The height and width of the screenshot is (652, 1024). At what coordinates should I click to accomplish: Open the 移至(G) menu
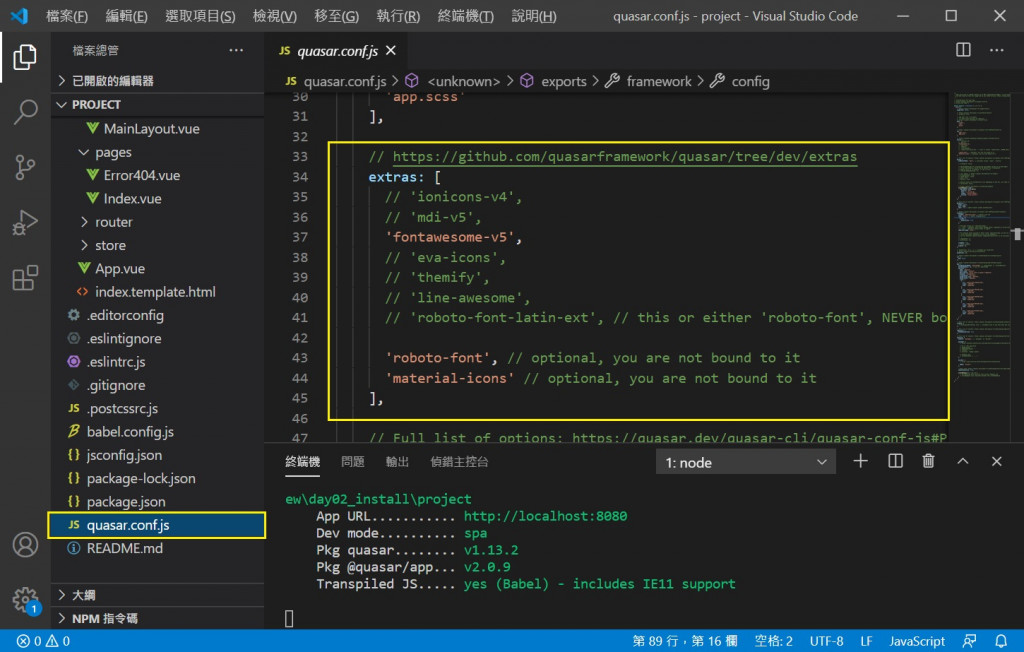click(x=336, y=16)
